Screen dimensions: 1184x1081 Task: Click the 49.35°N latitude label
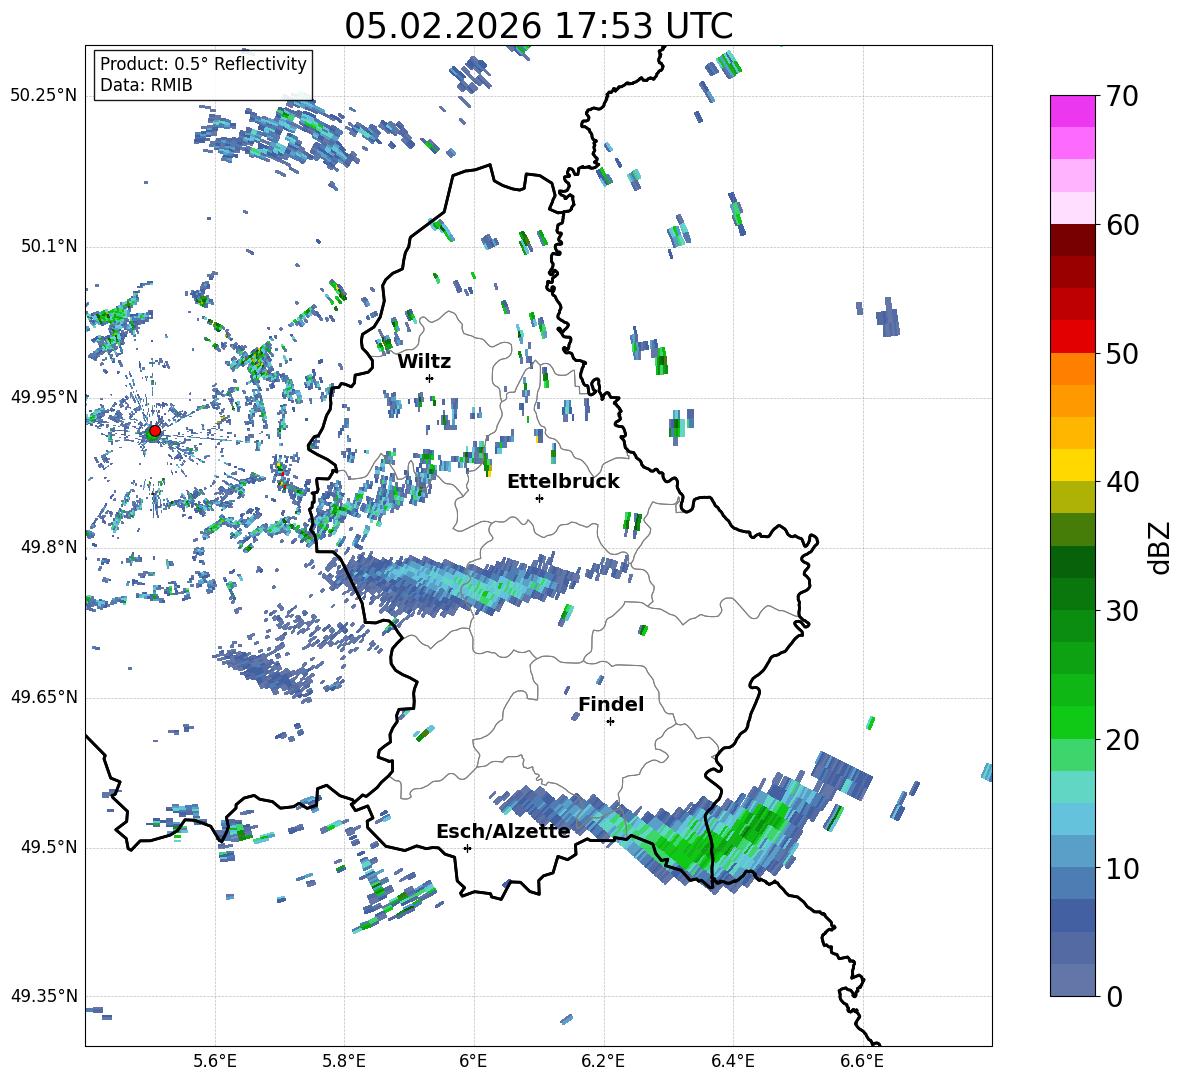[x=44, y=996]
